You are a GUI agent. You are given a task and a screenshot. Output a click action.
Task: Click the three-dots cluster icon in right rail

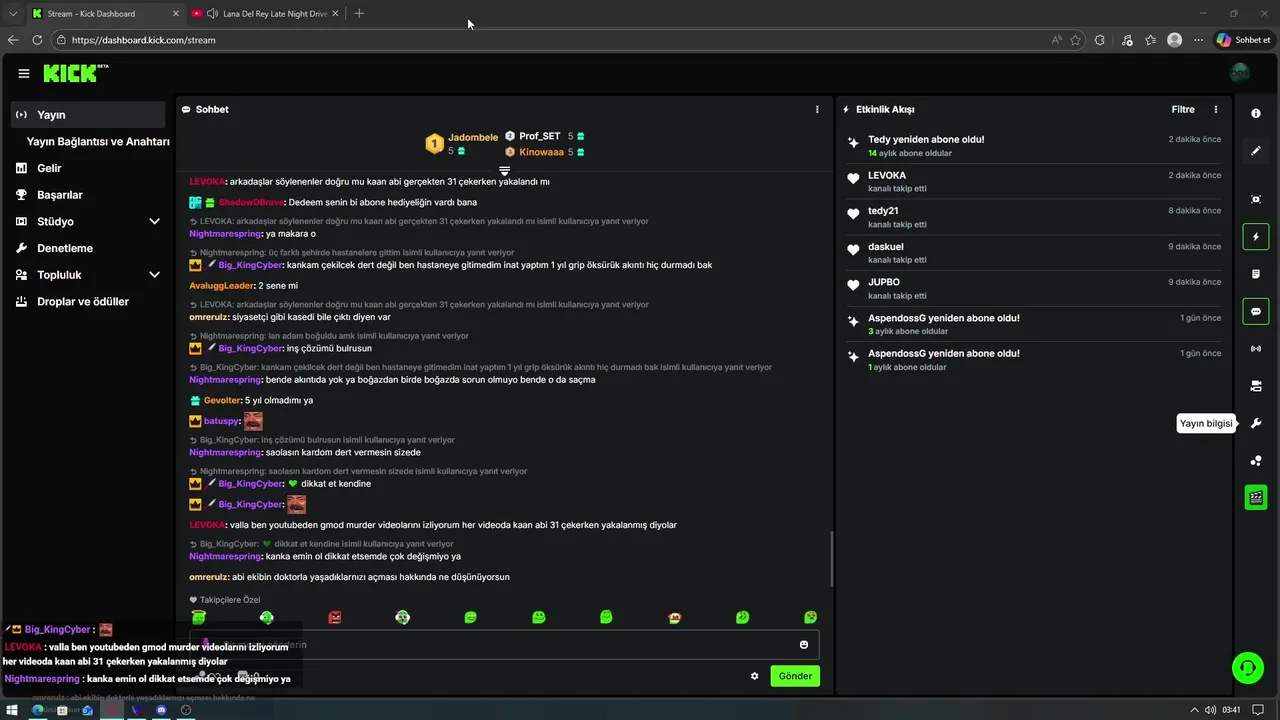1256,460
